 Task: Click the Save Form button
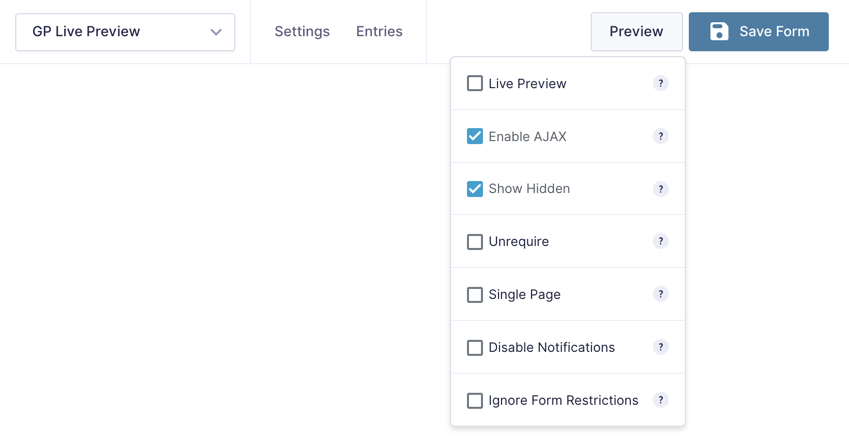coord(759,31)
